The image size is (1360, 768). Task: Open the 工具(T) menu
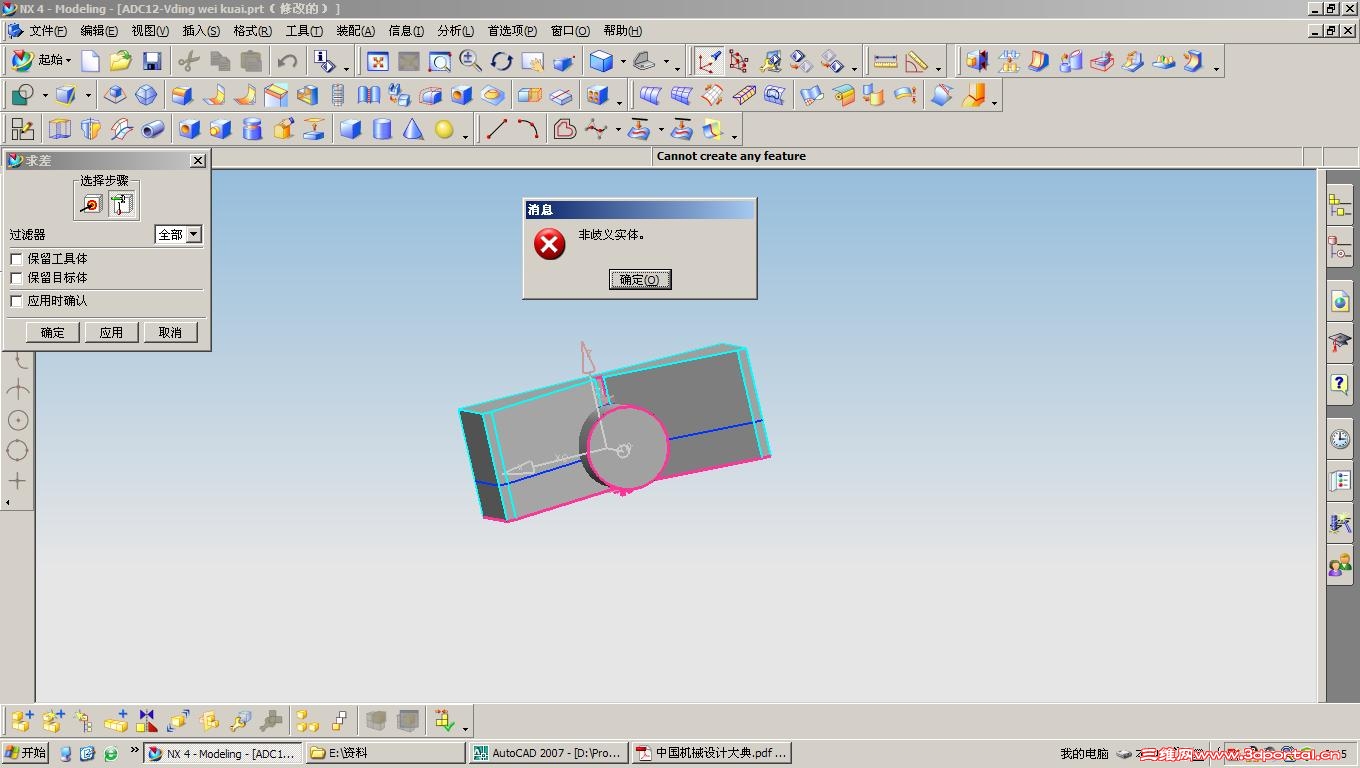point(304,31)
